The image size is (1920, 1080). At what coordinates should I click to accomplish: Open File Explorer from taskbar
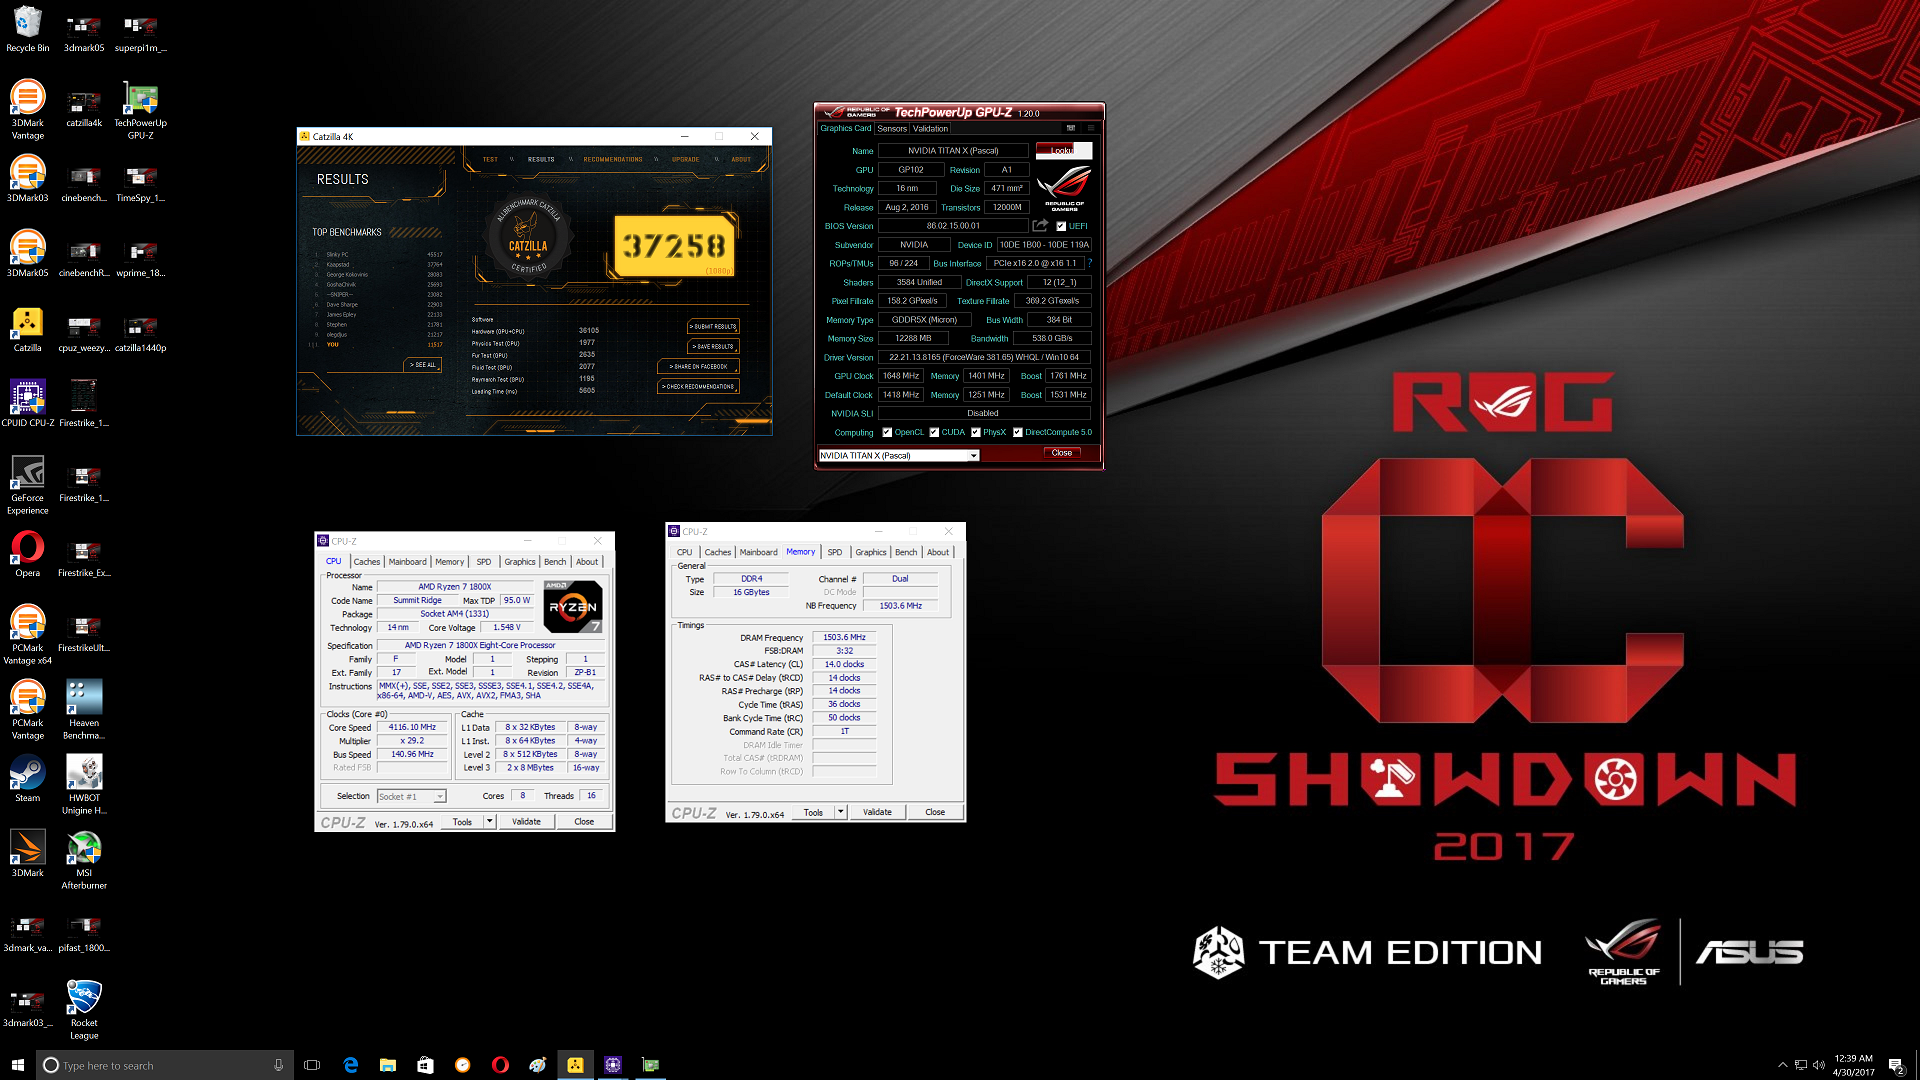[x=388, y=1065]
